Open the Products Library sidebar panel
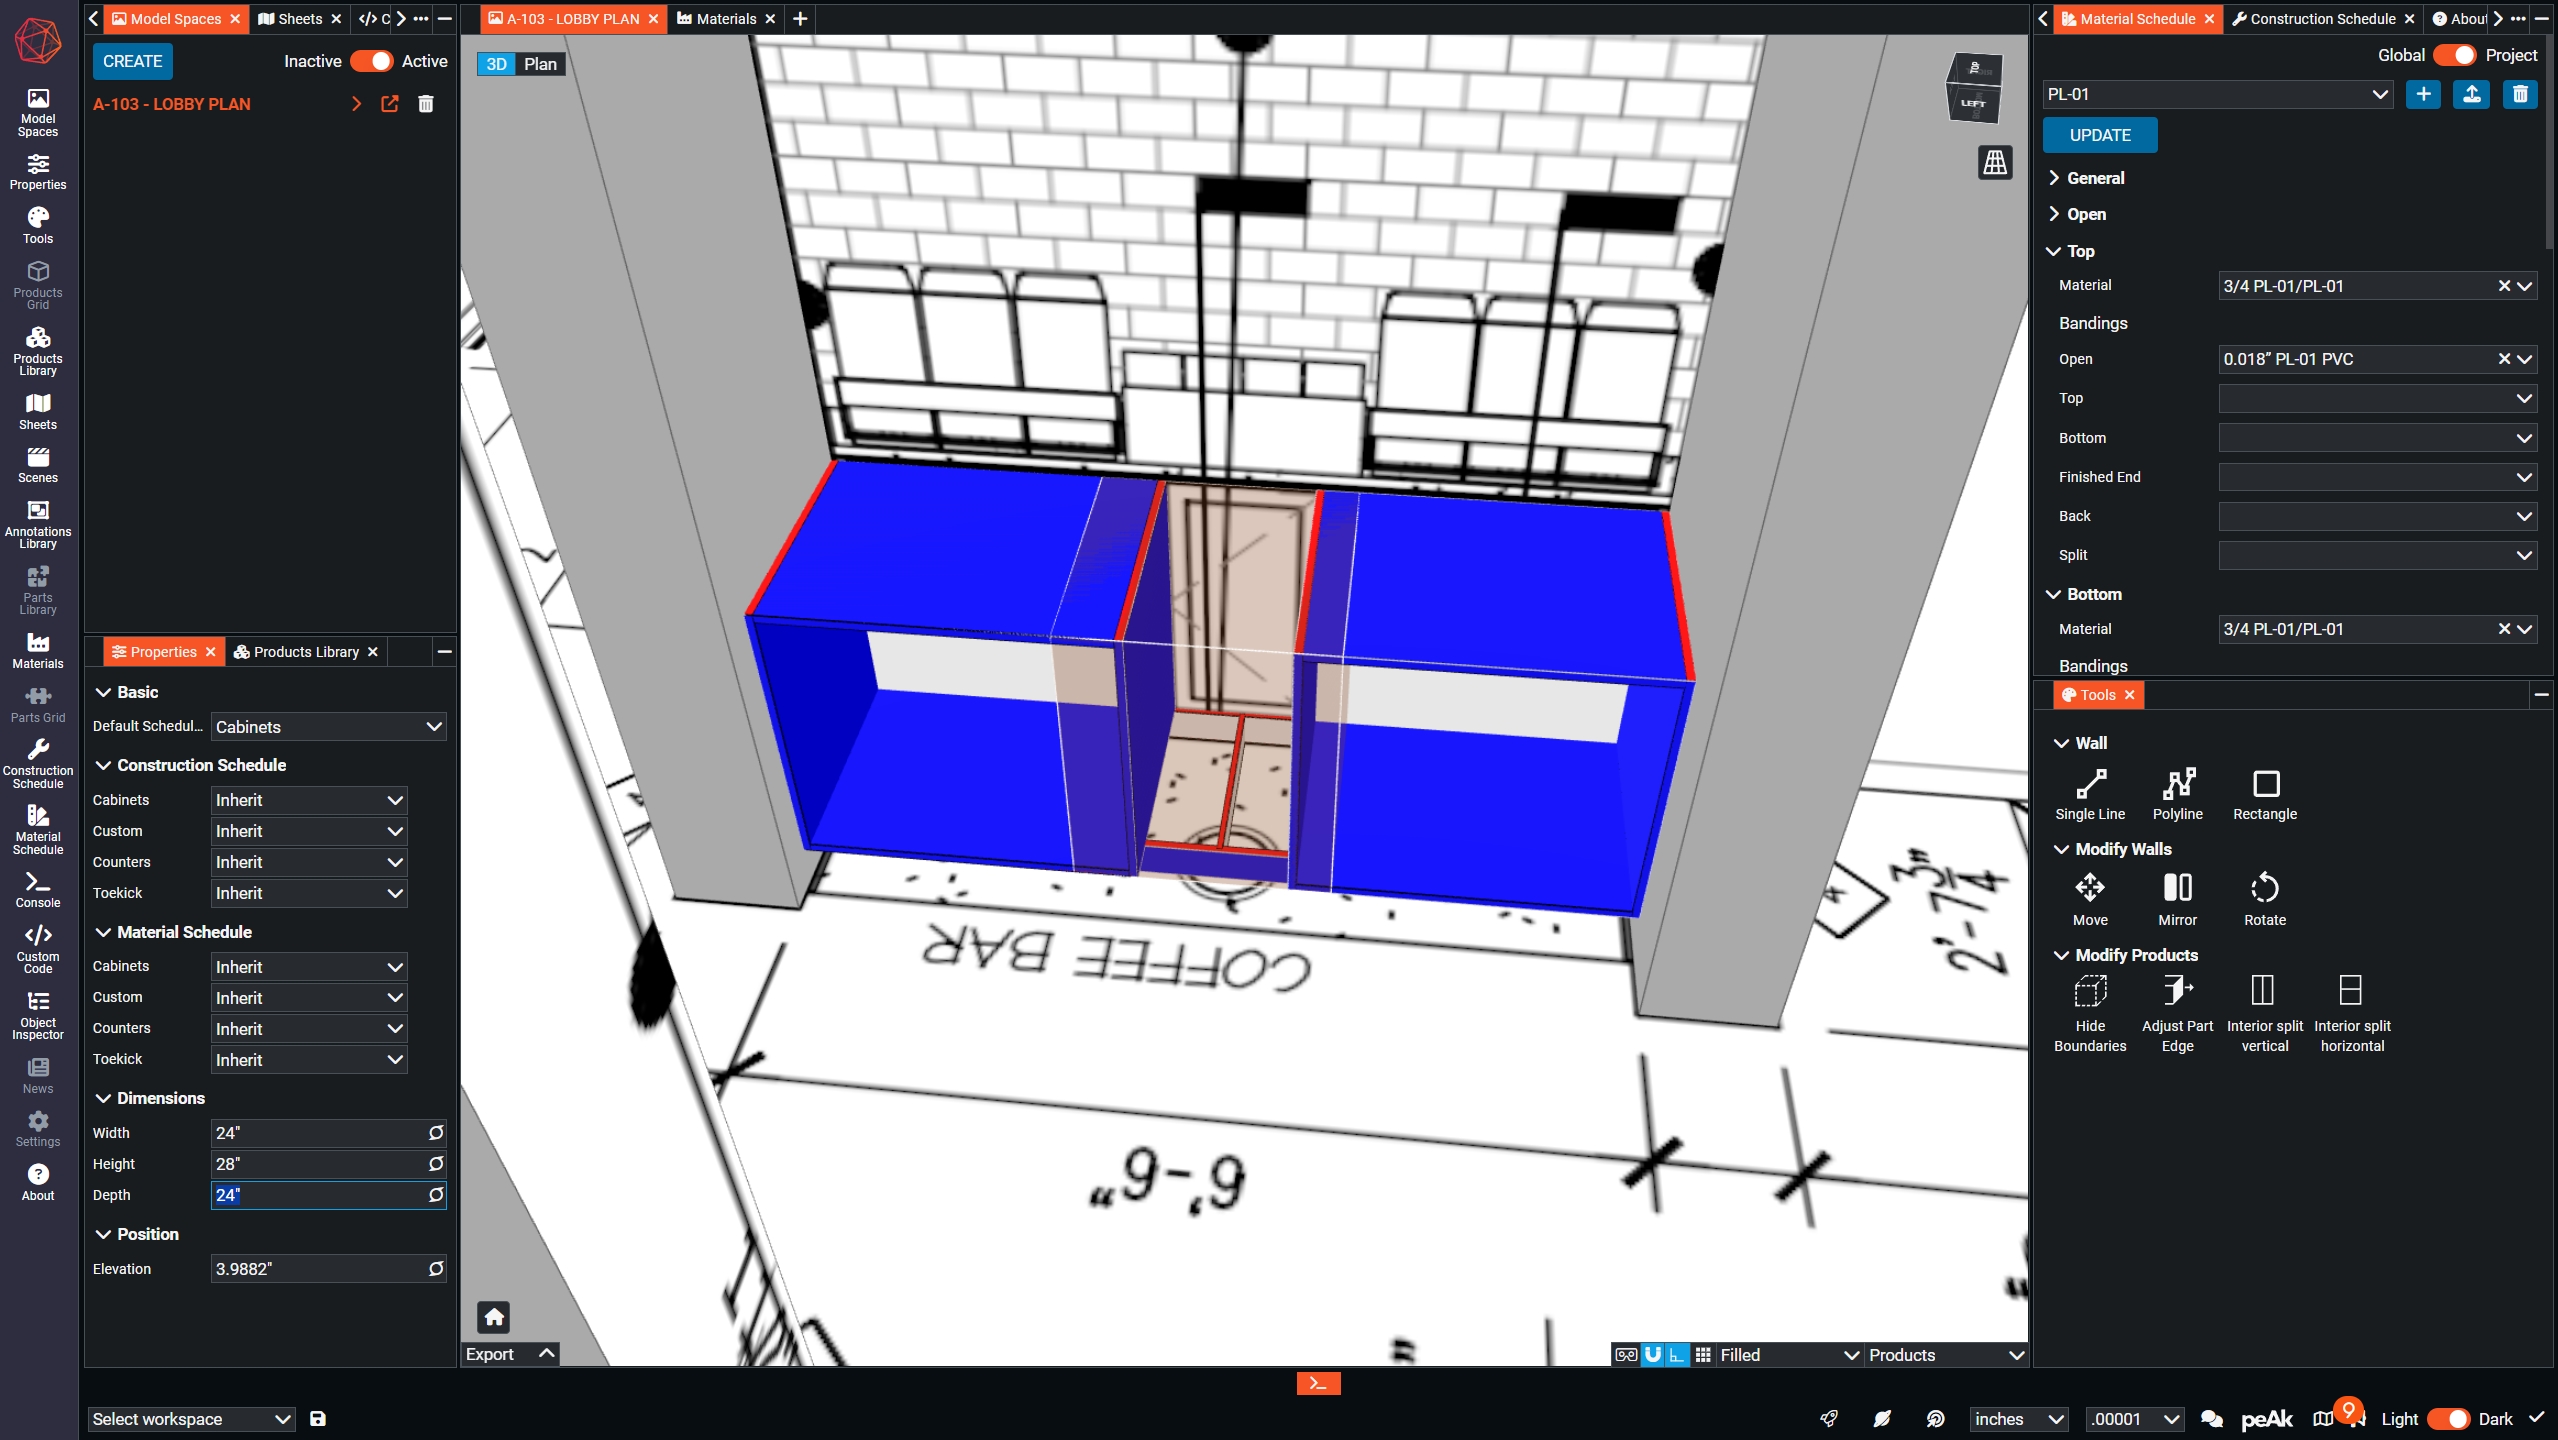 [x=38, y=349]
